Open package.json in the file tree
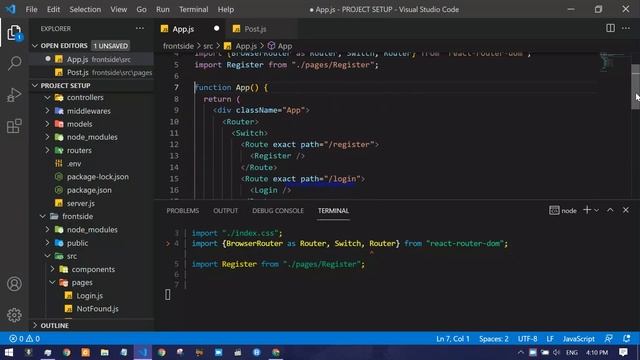 89,190
